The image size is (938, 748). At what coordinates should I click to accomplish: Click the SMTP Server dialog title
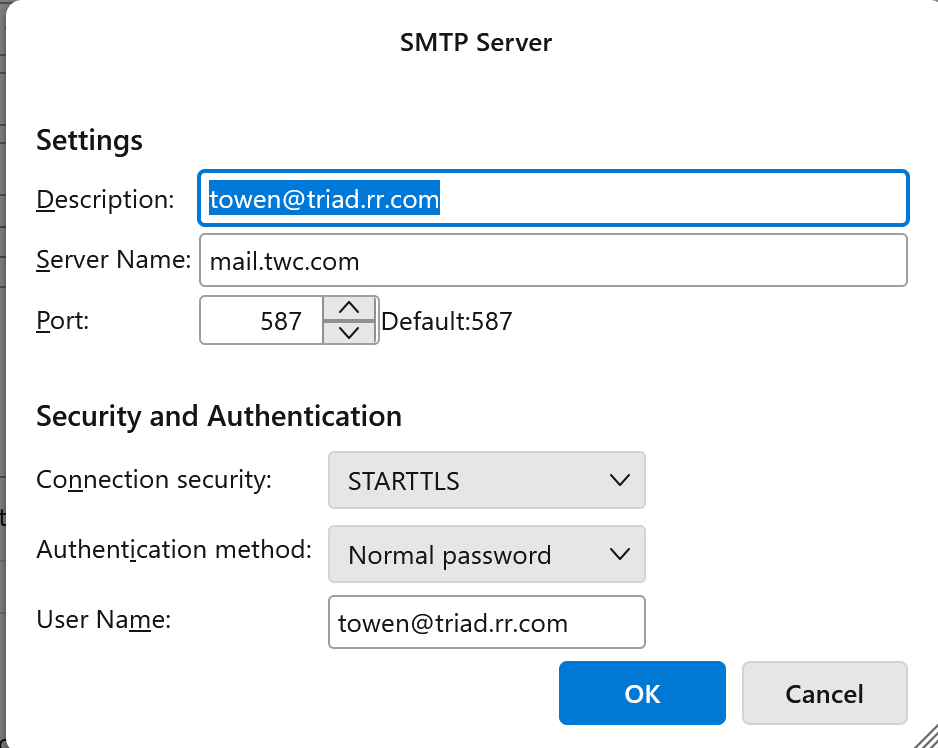pyautogui.click(x=476, y=42)
